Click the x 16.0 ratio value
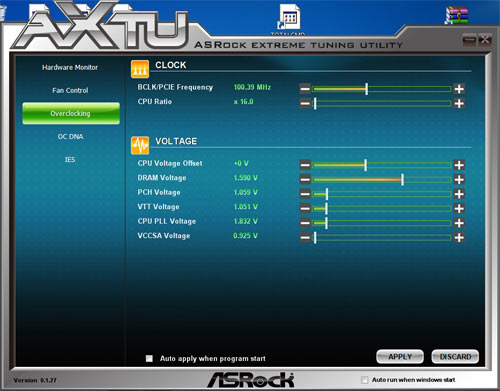Image resolution: width=500 pixels, height=391 pixels. (243, 102)
